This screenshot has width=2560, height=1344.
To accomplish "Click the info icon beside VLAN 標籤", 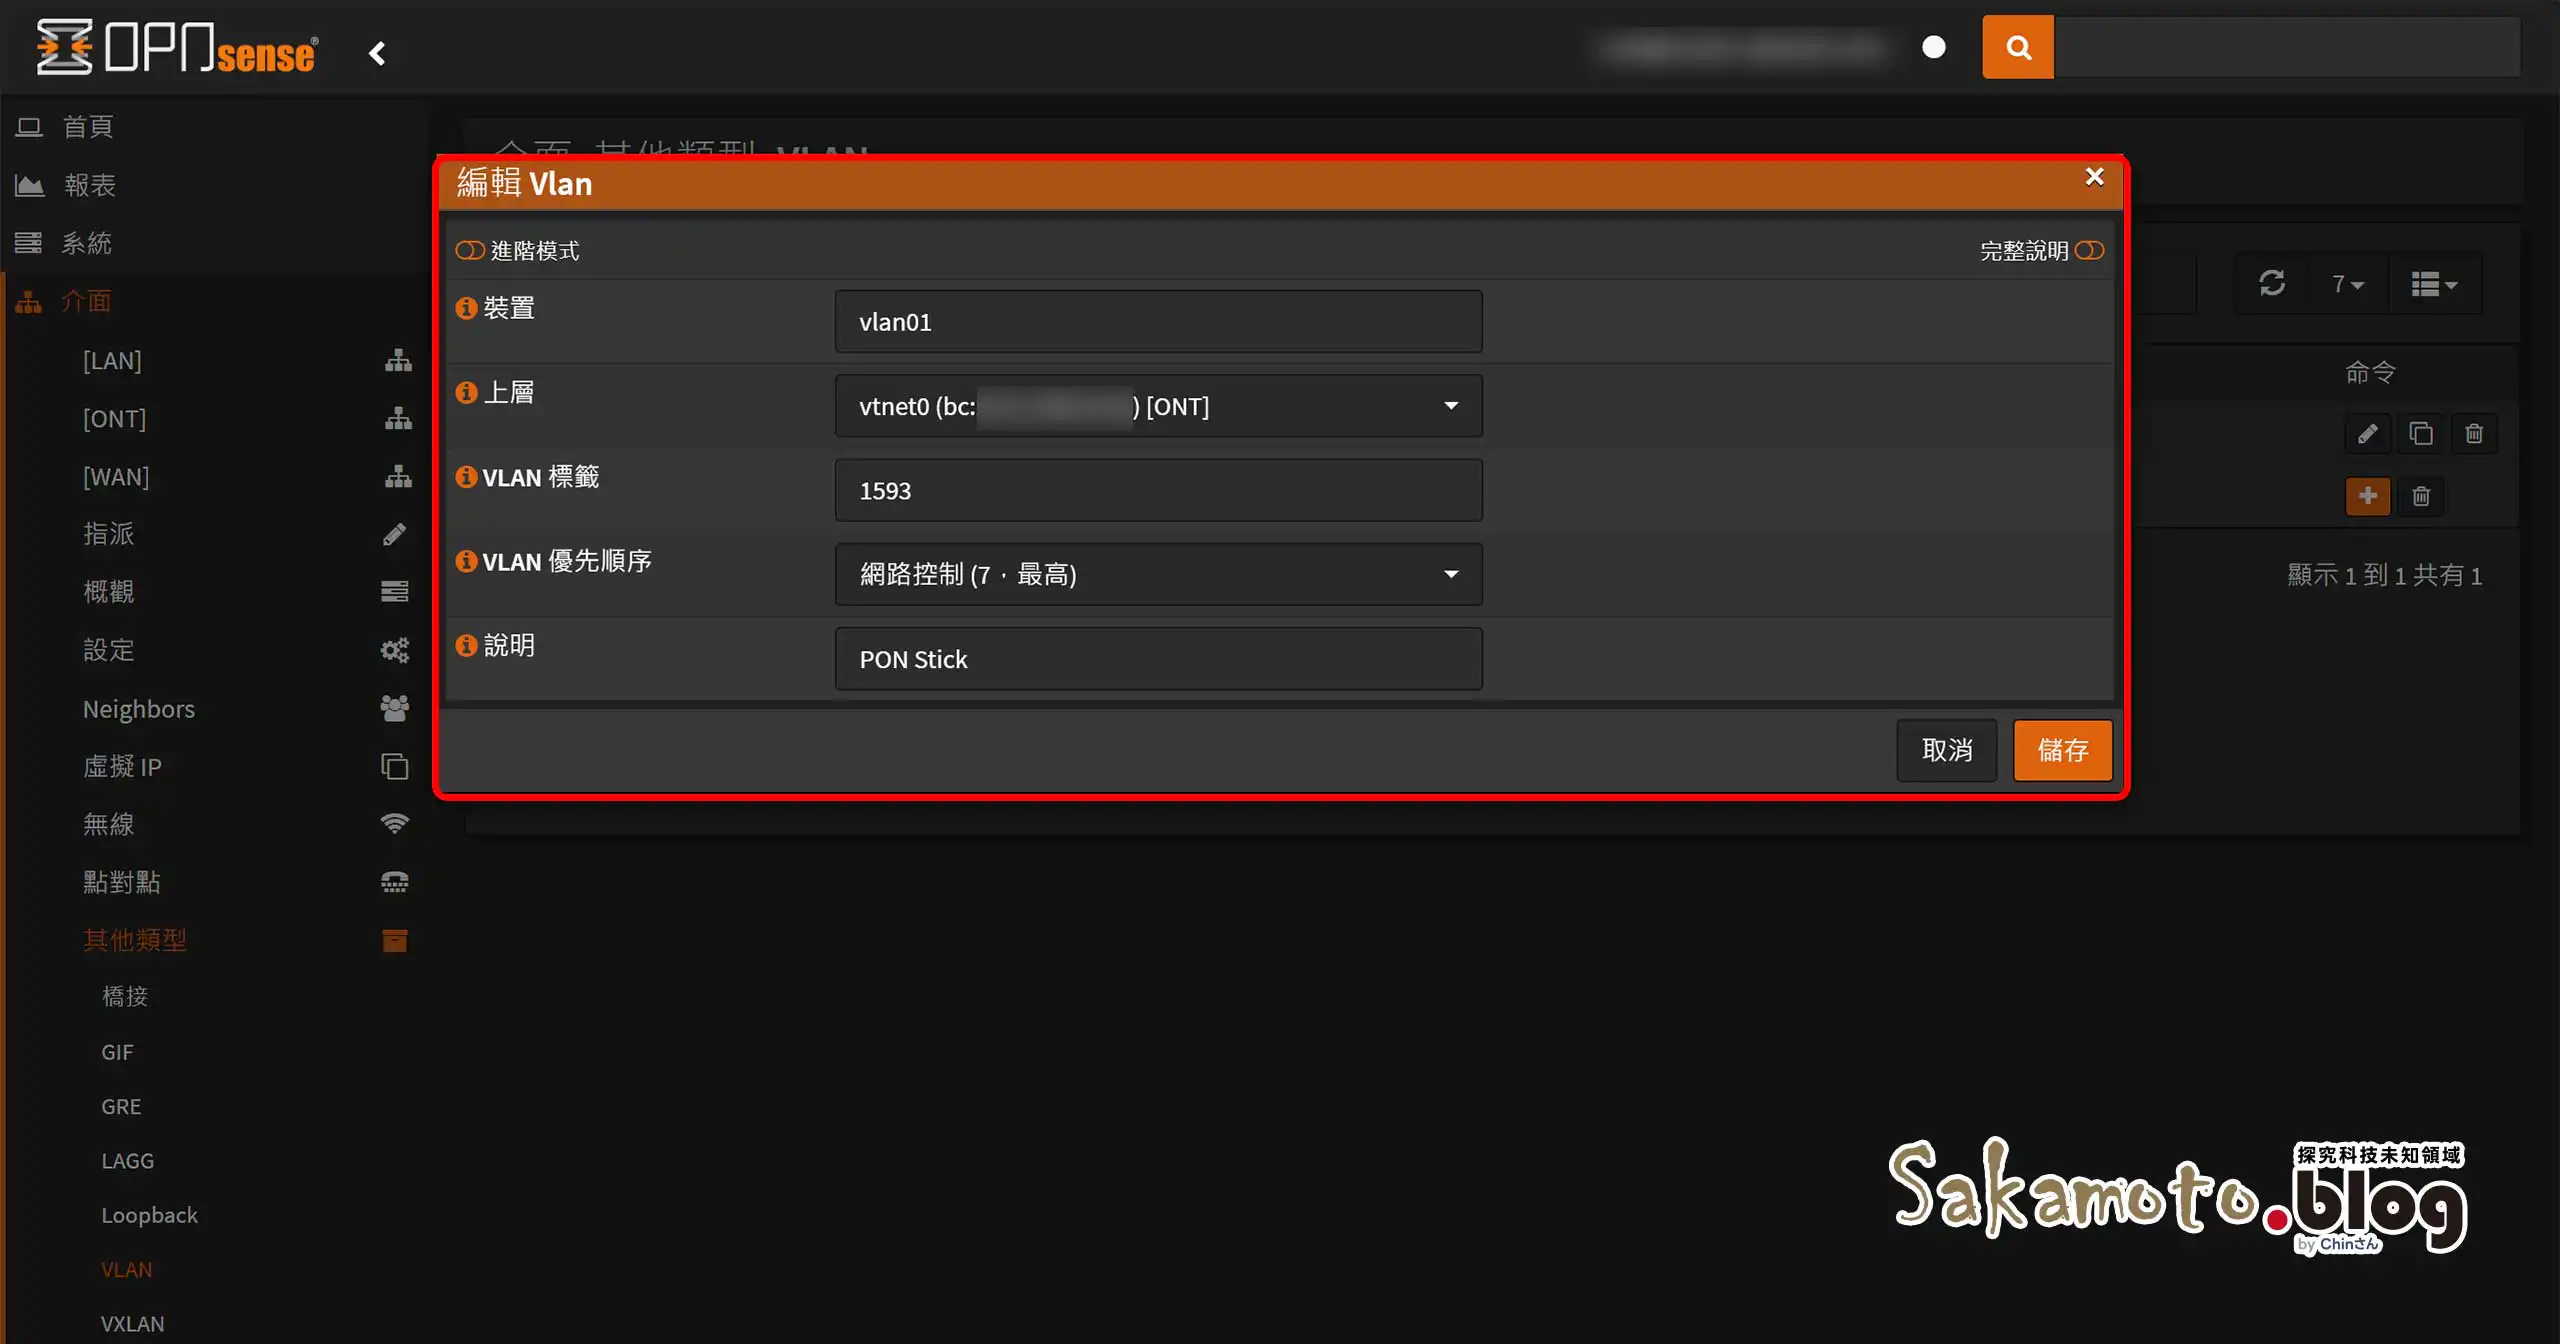I will [466, 477].
